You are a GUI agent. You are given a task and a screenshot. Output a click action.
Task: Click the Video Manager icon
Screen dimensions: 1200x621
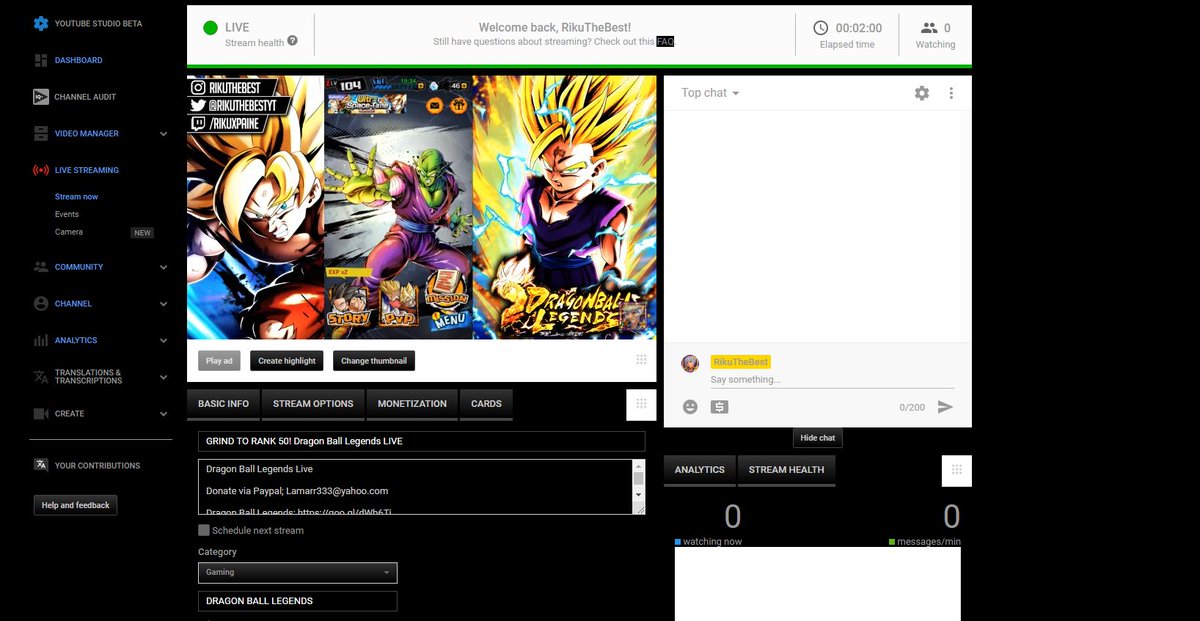click(41, 133)
